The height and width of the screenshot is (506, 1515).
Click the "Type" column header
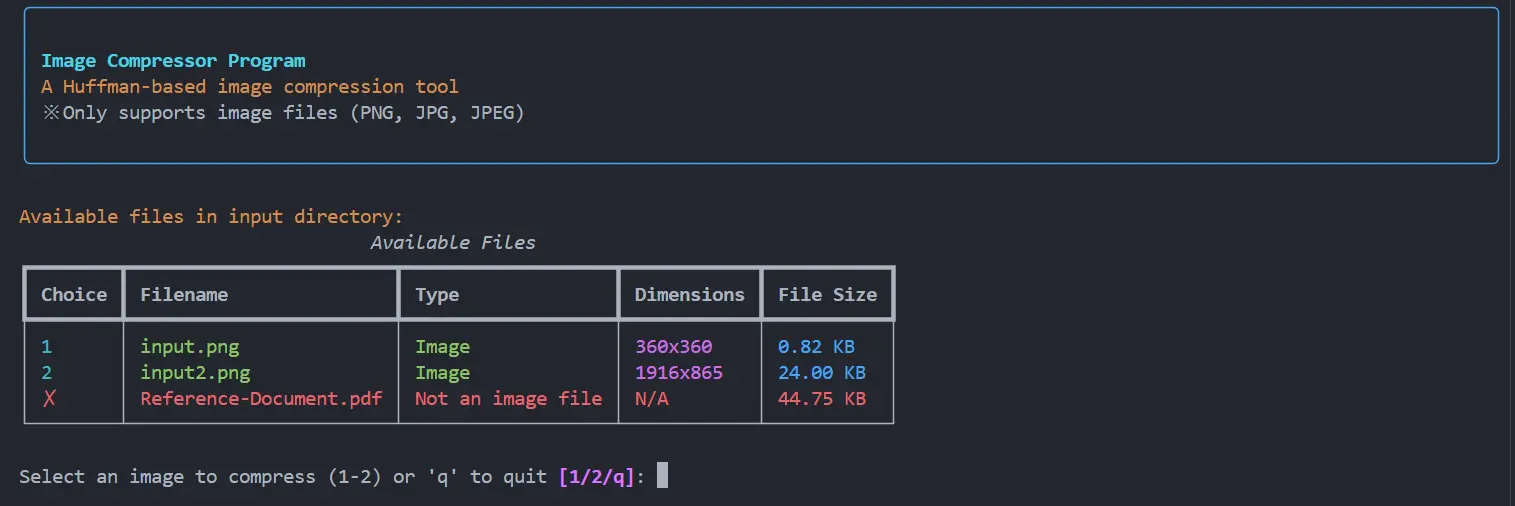(x=437, y=295)
